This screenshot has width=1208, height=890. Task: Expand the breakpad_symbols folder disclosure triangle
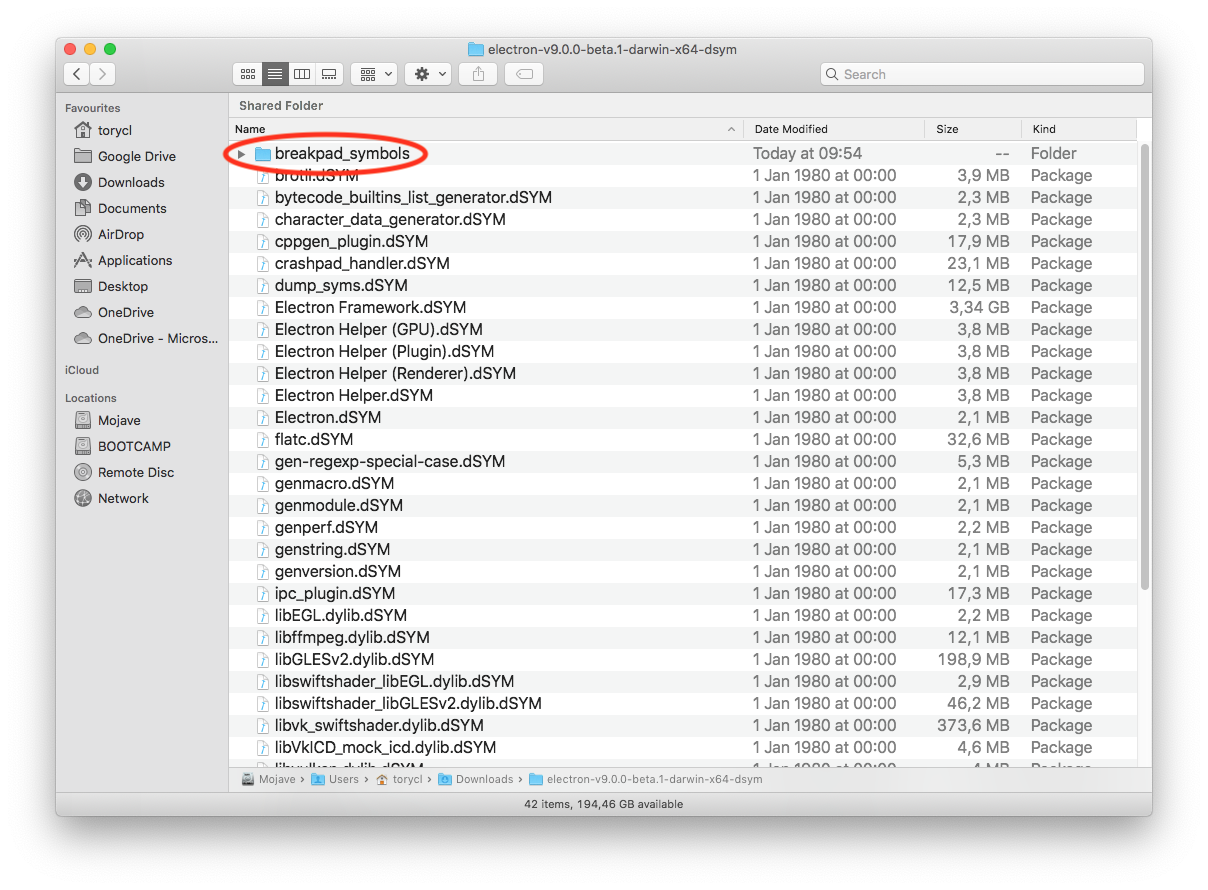pyautogui.click(x=241, y=154)
